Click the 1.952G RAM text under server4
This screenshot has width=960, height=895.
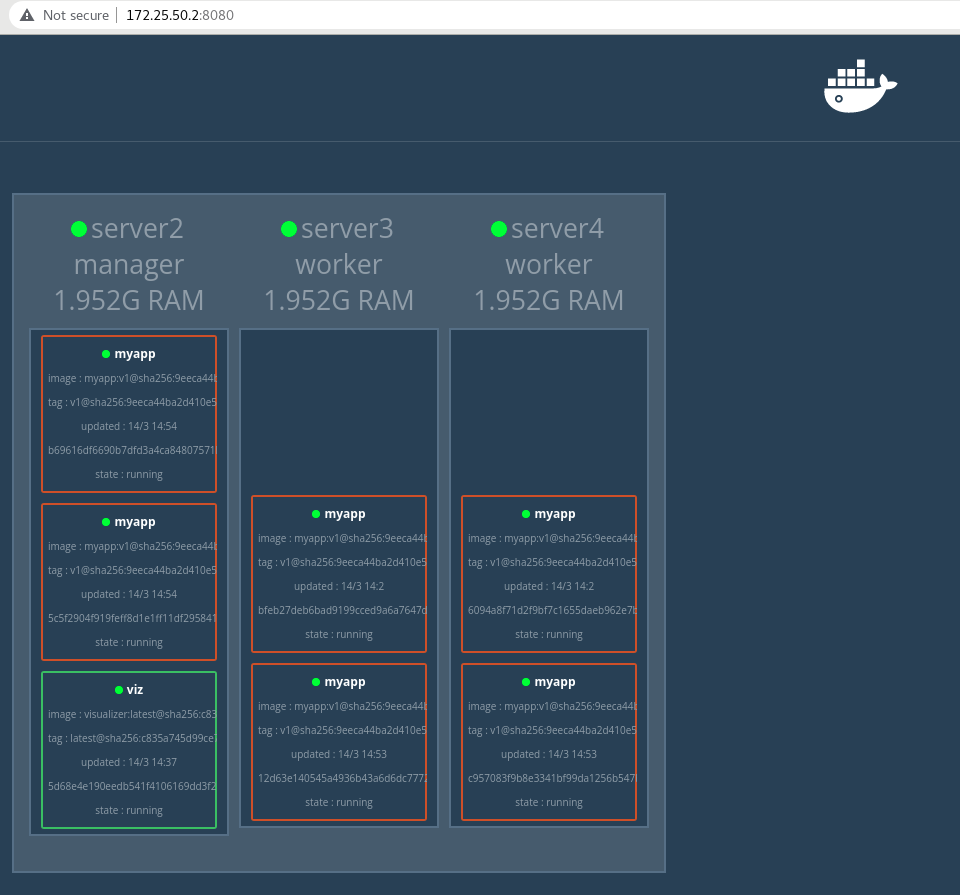(x=549, y=301)
